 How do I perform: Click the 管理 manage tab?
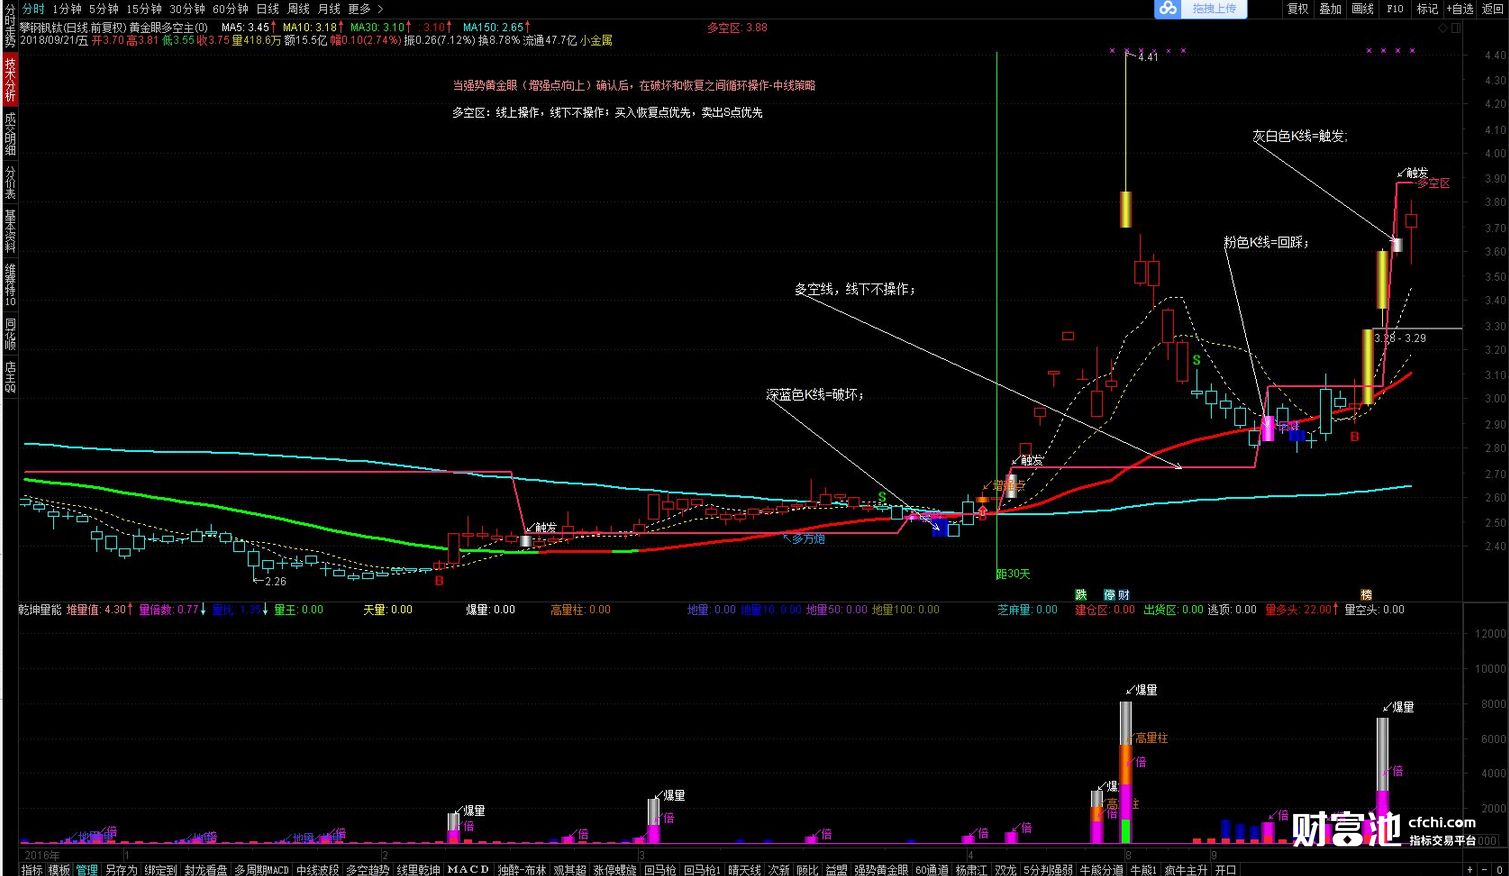coord(87,870)
